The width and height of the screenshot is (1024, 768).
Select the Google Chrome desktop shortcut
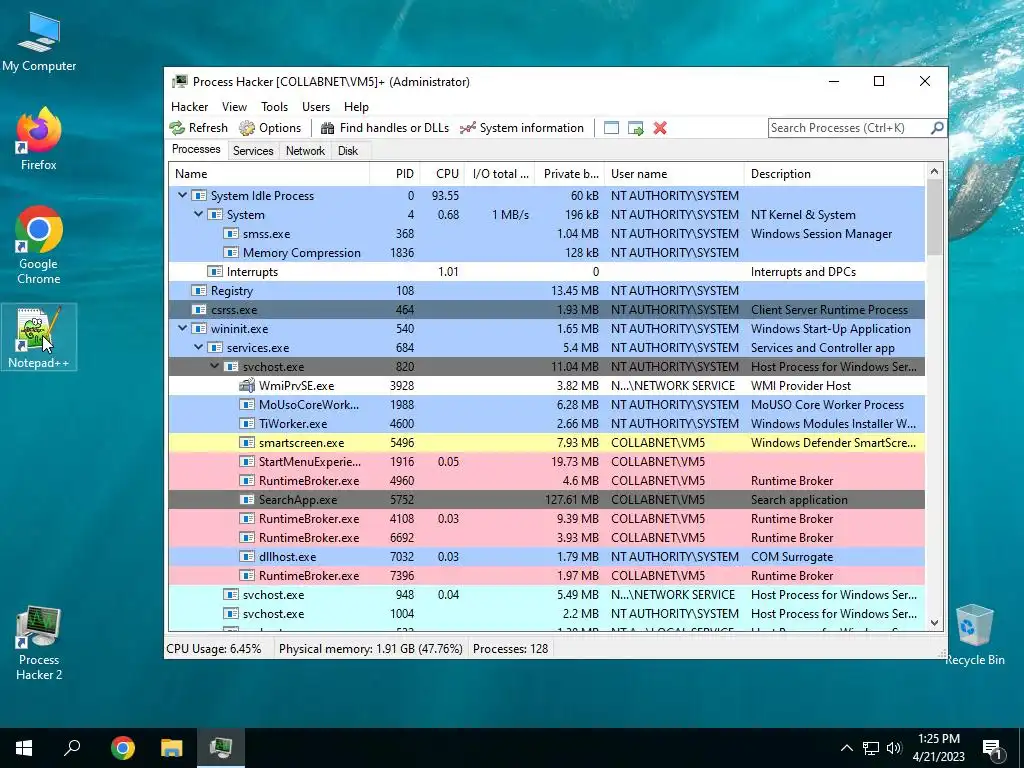click(x=39, y=245)
